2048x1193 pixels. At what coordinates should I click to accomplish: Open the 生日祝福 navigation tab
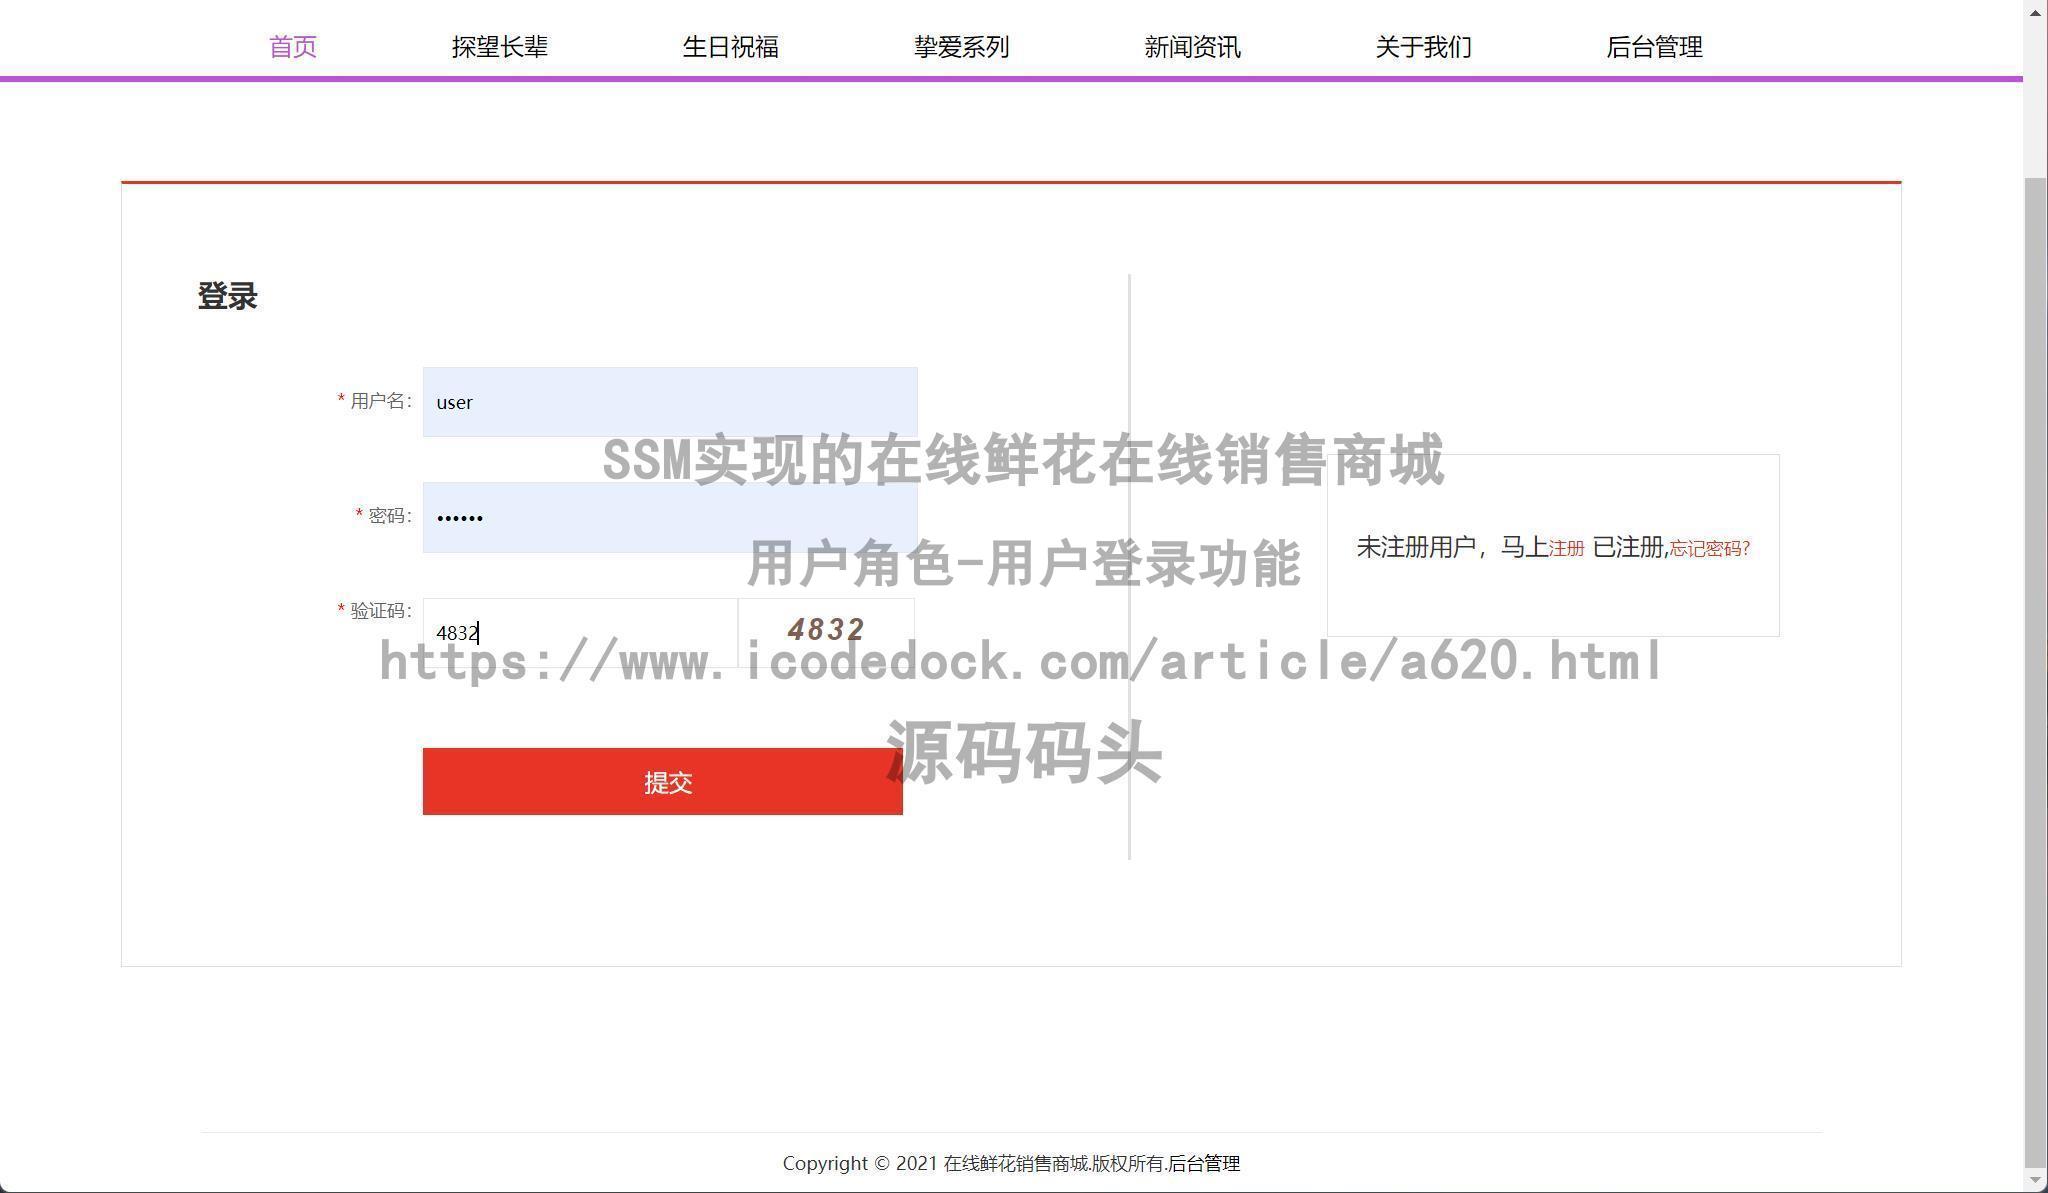pyautogui.click(x=731, y=46)
